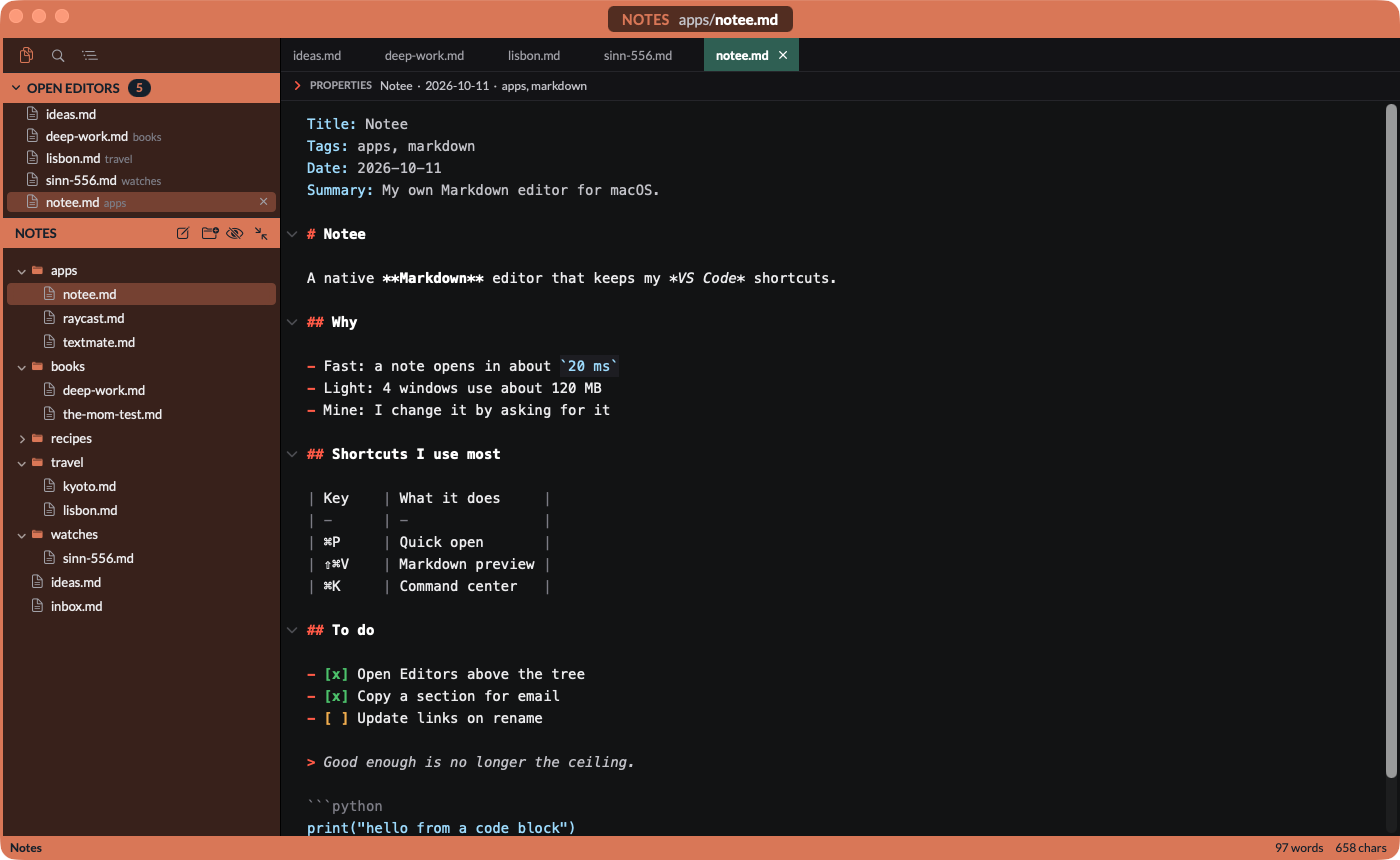Image resolution: width=1400 pixels, height=860 pixels.
Task: Open the Outline list sidebar view
Action: (90, 56)
